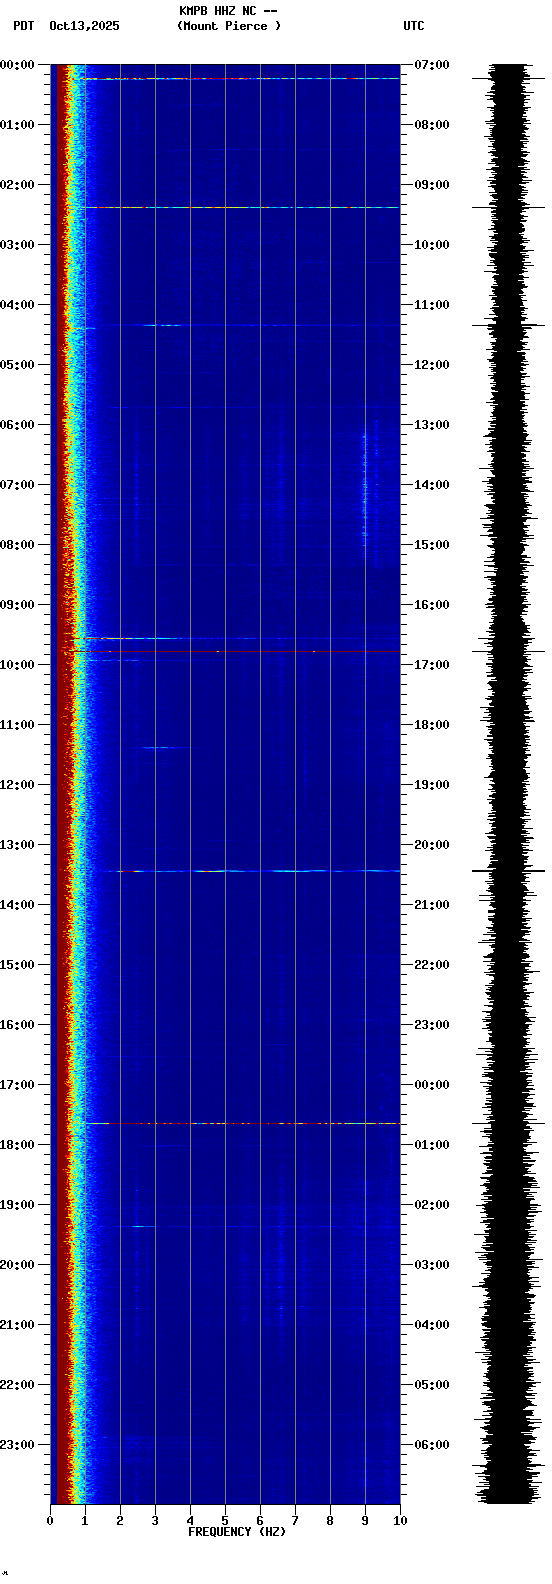Click the Mount Pierce subtitle
Image resolution: width=552 pixels, height=1584 pixels.
(229, 26)
